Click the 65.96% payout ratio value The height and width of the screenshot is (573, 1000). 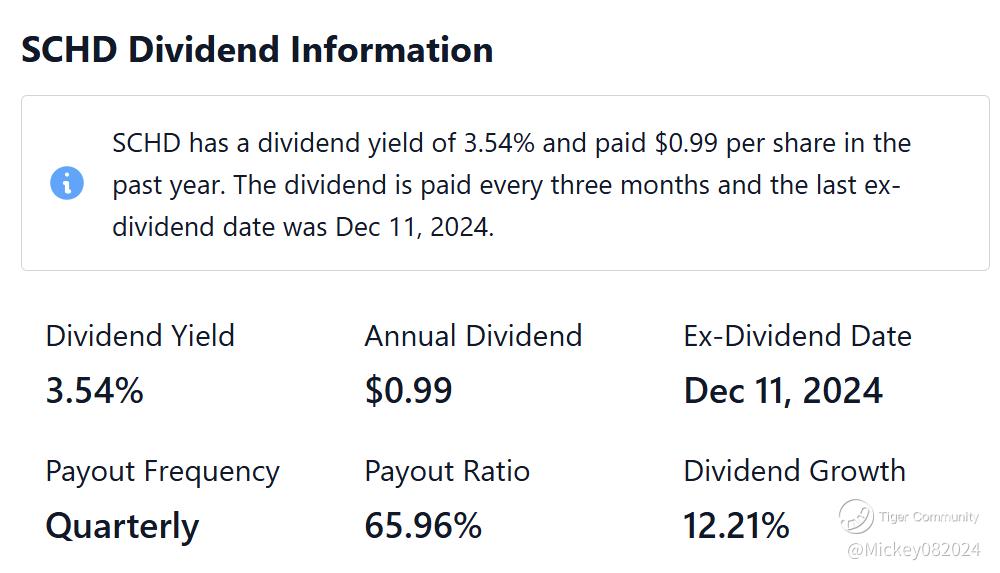click(x=423, y=526)
